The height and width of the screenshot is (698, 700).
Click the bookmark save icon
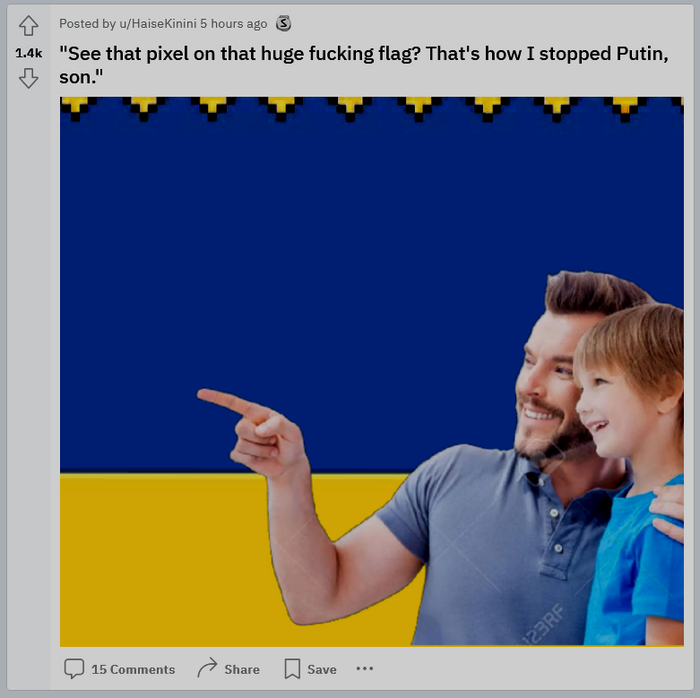coord(291,669)
